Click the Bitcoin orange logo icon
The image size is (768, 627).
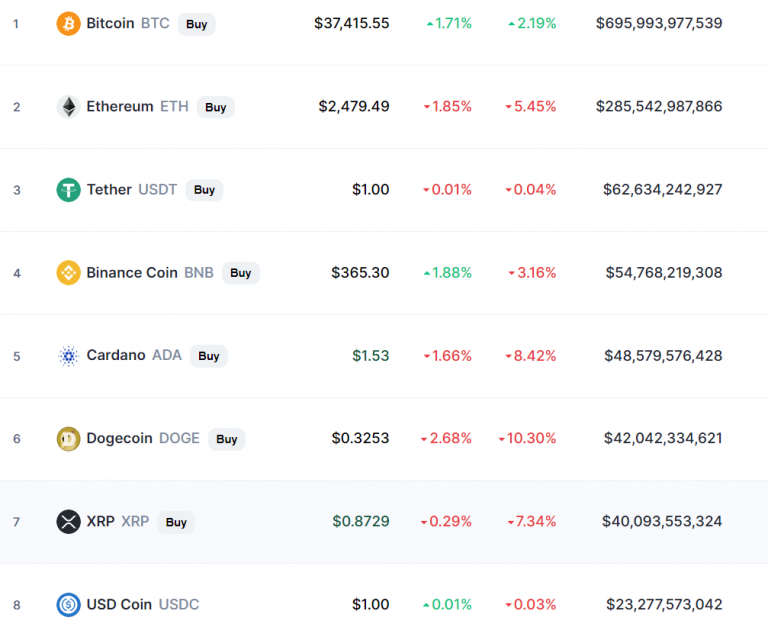[69, 24]
